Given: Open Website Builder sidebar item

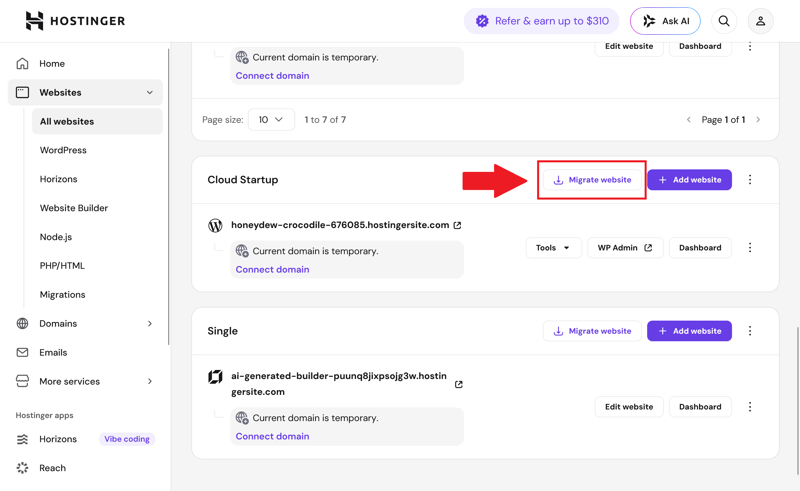Looking at the screenshot, I should point(74,208).
